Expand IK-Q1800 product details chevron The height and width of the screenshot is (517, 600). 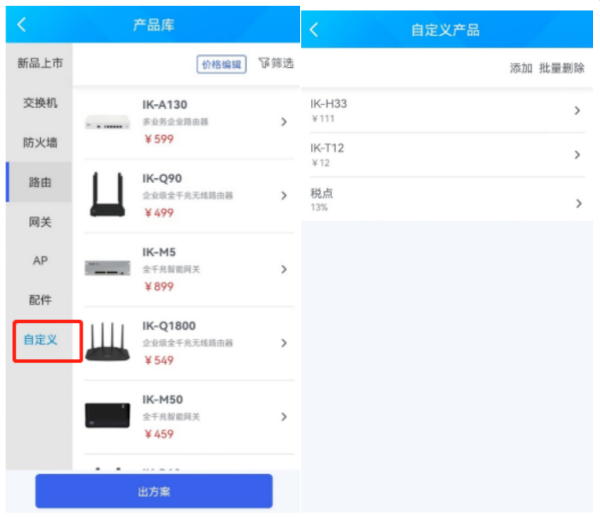click(x=284, y=343)
